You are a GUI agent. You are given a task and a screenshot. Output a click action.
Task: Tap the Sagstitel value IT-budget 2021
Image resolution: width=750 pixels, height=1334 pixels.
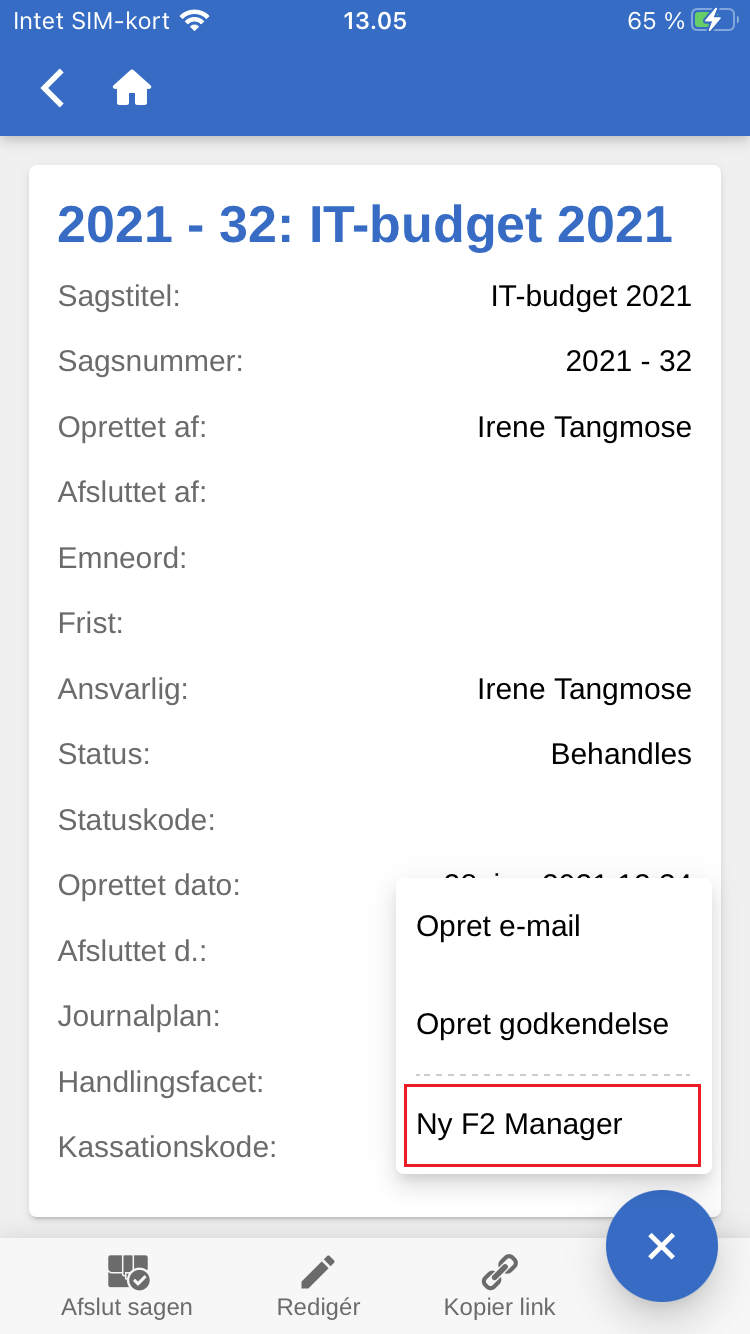(591, 296)
